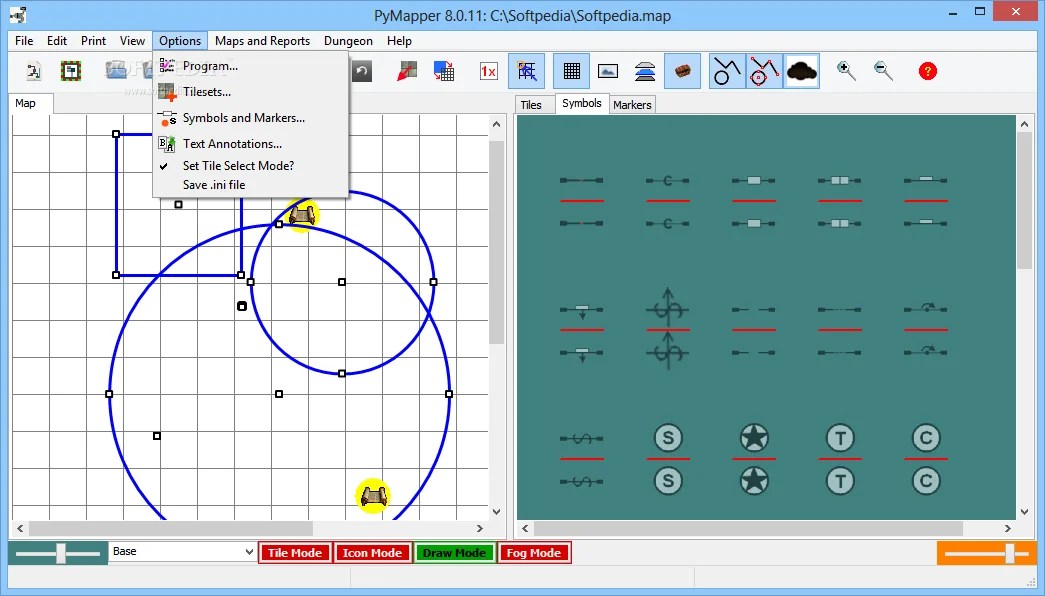Click Save .ini file menu entry
This screenshot has height=596, width=1045.
tap(251, 185)
